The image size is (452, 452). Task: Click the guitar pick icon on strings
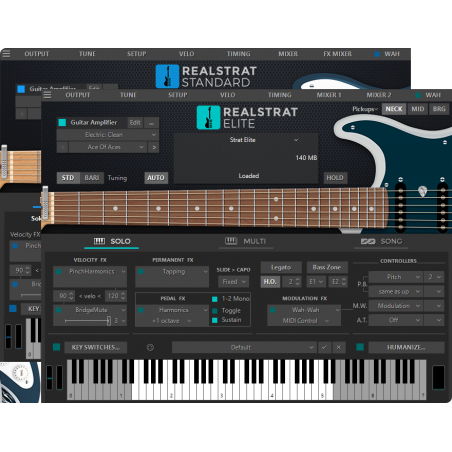(422, 191)
